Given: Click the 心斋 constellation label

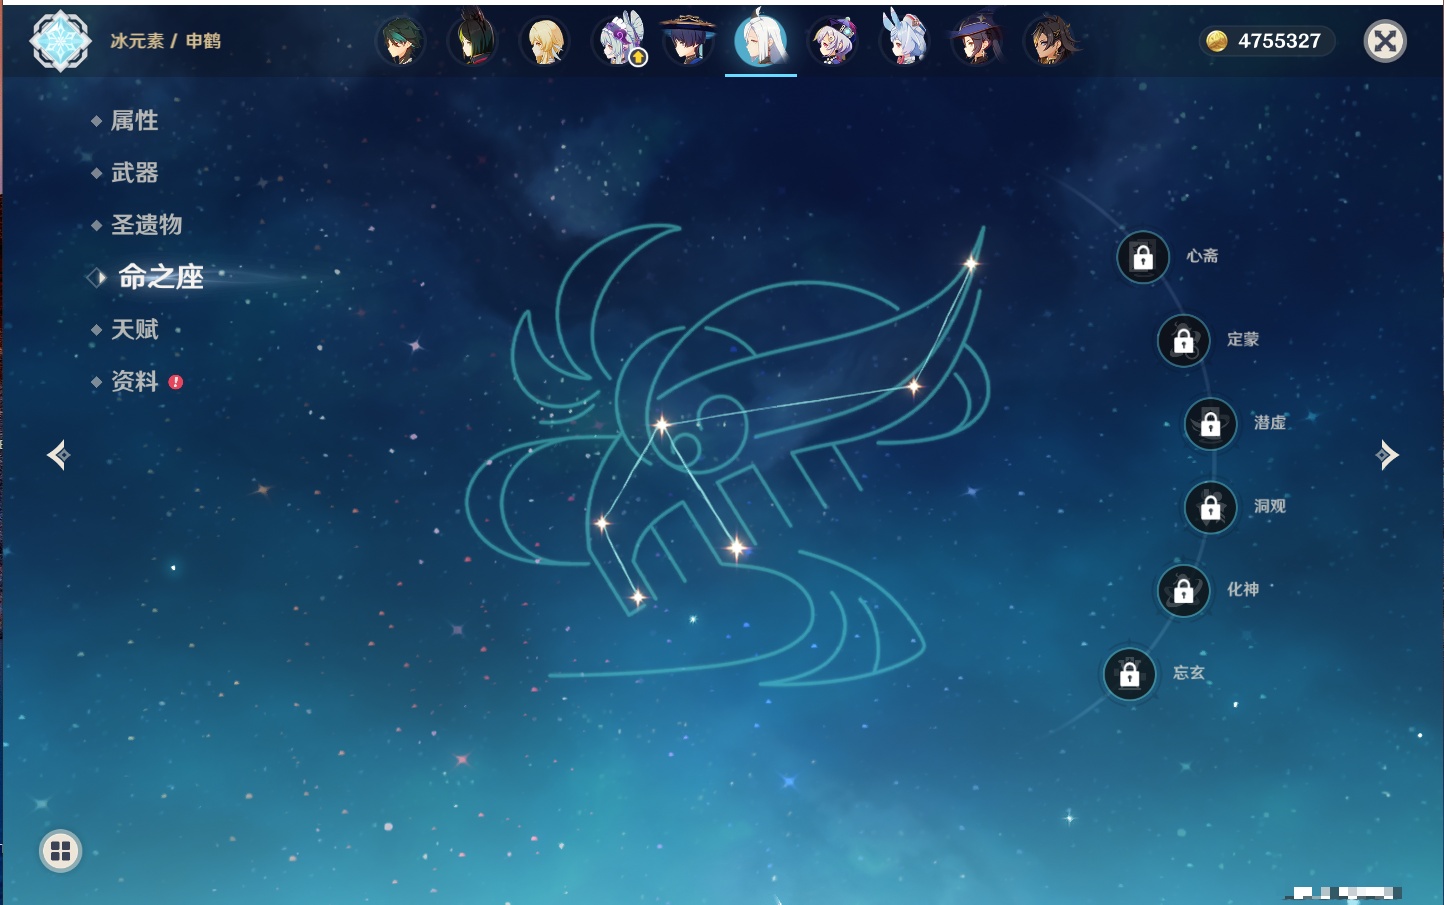Looking at the screenshot, I should tap(1202, 256).
